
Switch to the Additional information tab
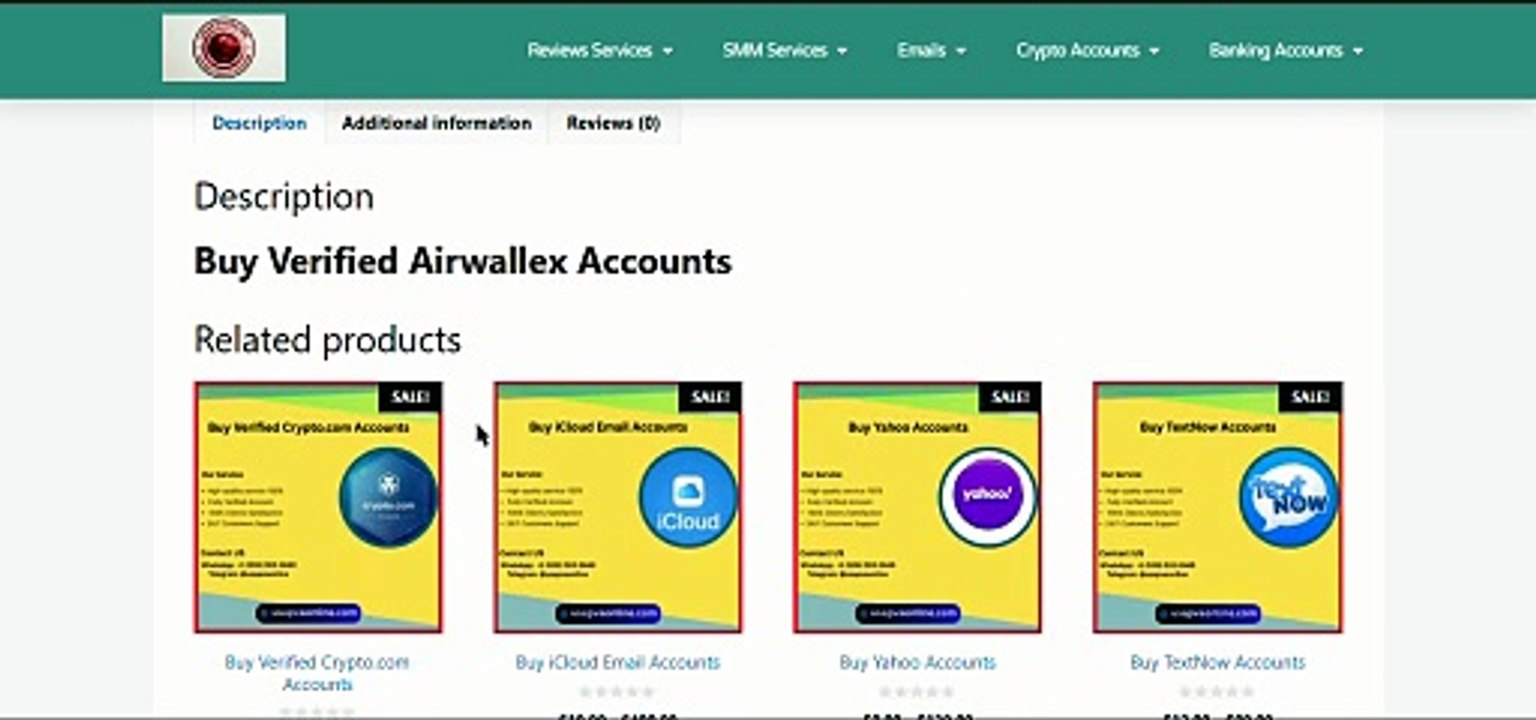pyautogui.click(x=437, y=123)
